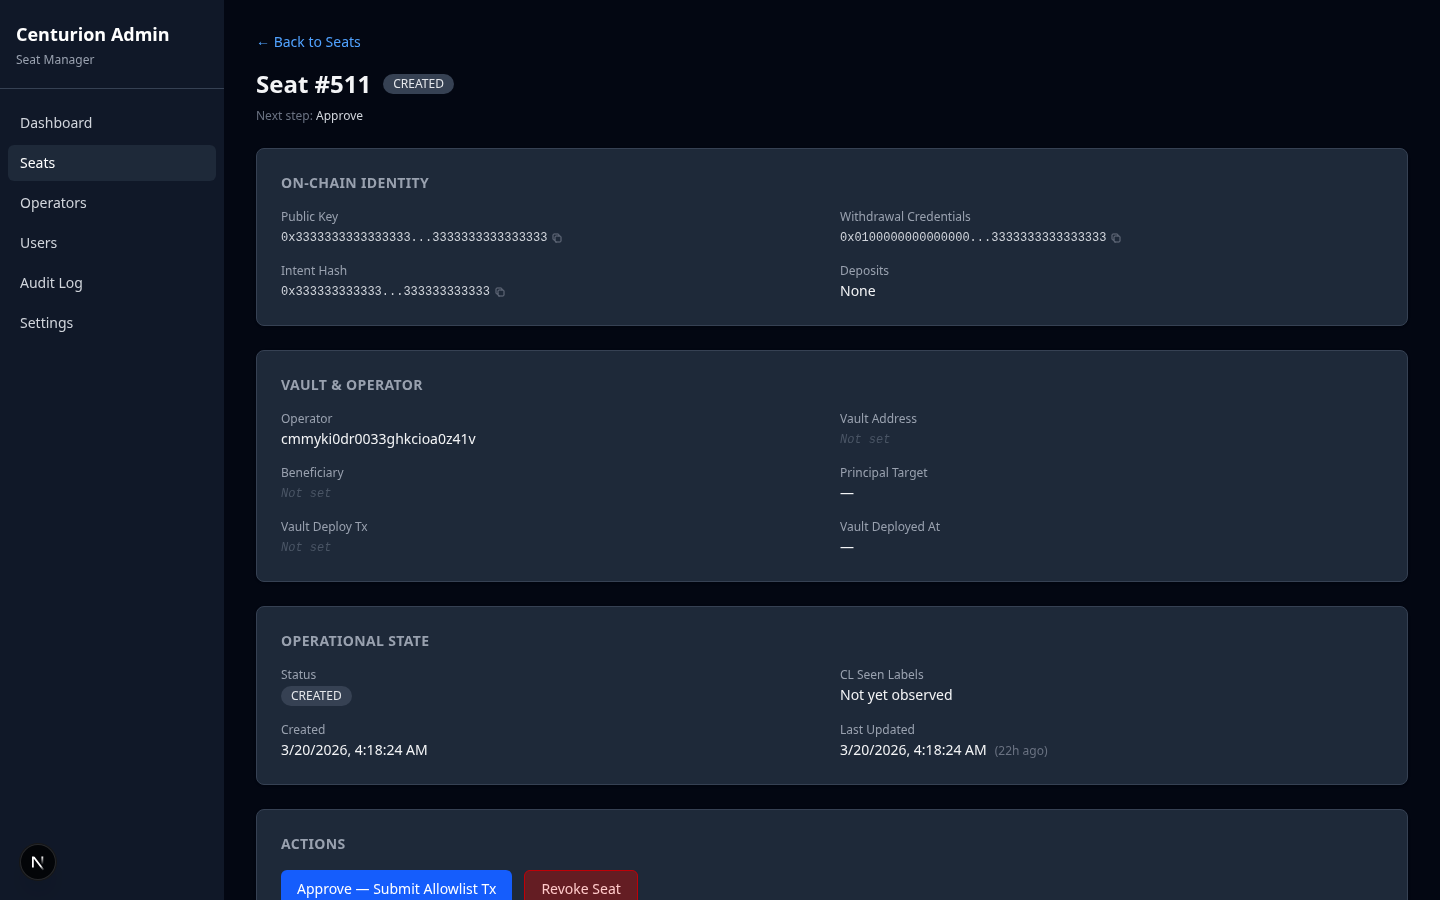Image resolution: width=1440 pixels, height=900 pixels.
Task: Click the "22h ago" relative timestamp
Action: click(1020, 751)
